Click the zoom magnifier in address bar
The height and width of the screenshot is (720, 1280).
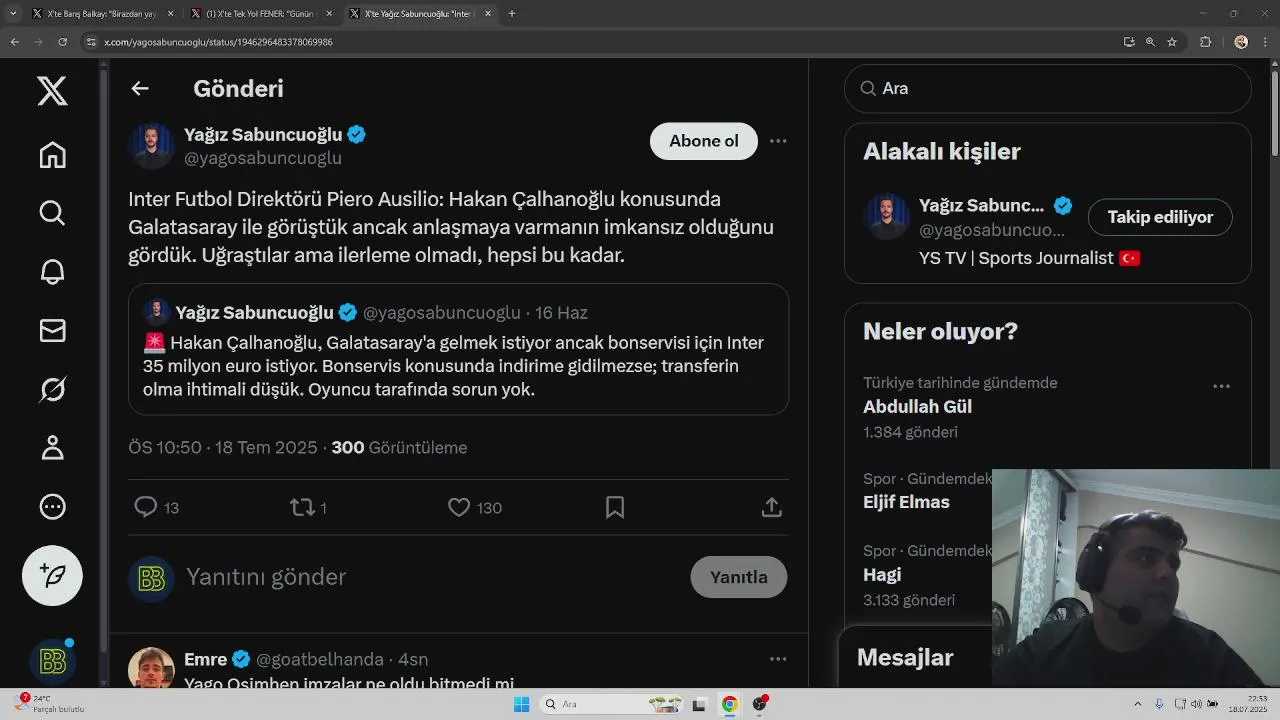point(1150,42)
